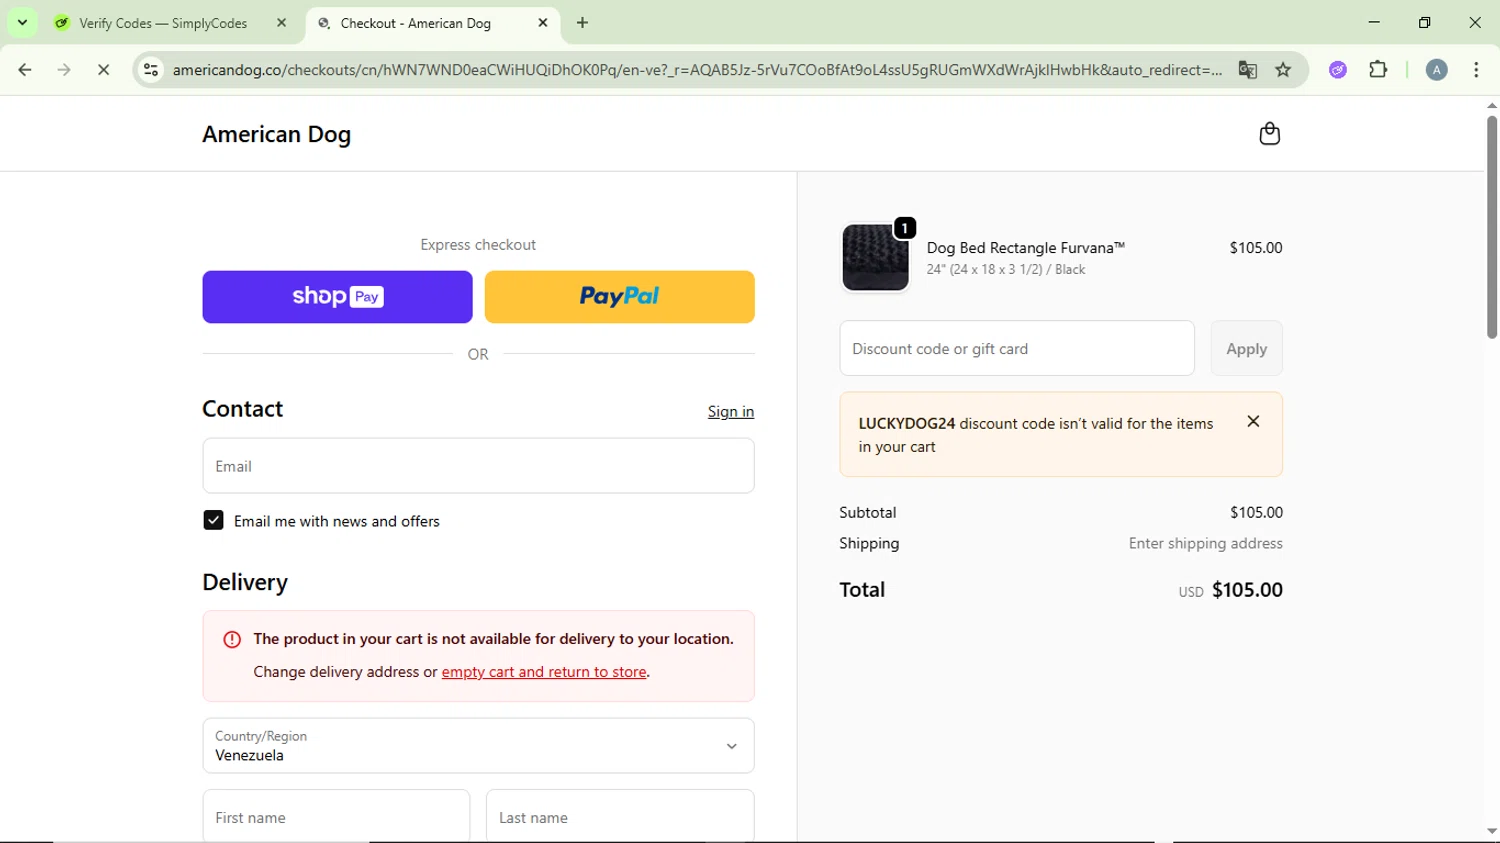Click the Enter shipping address text
The height and width of the screenshot is (843, 1500).
click(1205, 544)
